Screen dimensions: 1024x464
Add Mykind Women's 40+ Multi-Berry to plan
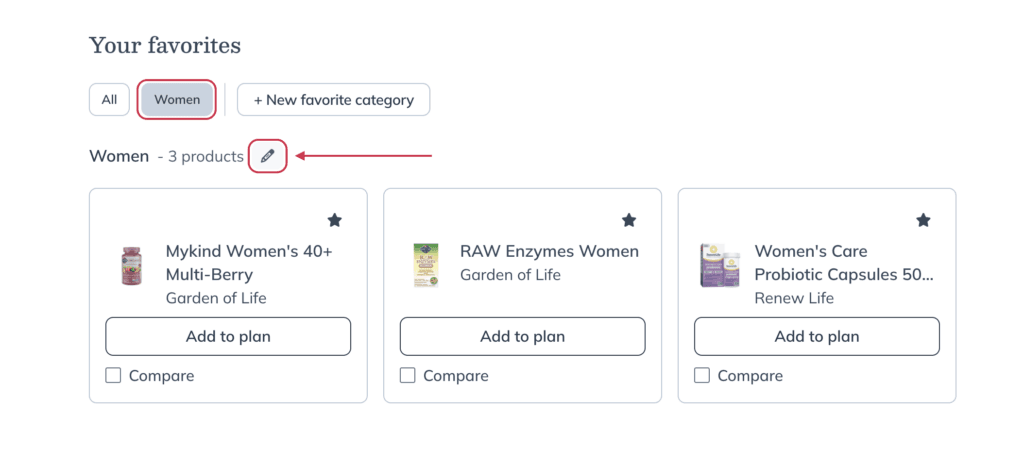tap(228, 337)
